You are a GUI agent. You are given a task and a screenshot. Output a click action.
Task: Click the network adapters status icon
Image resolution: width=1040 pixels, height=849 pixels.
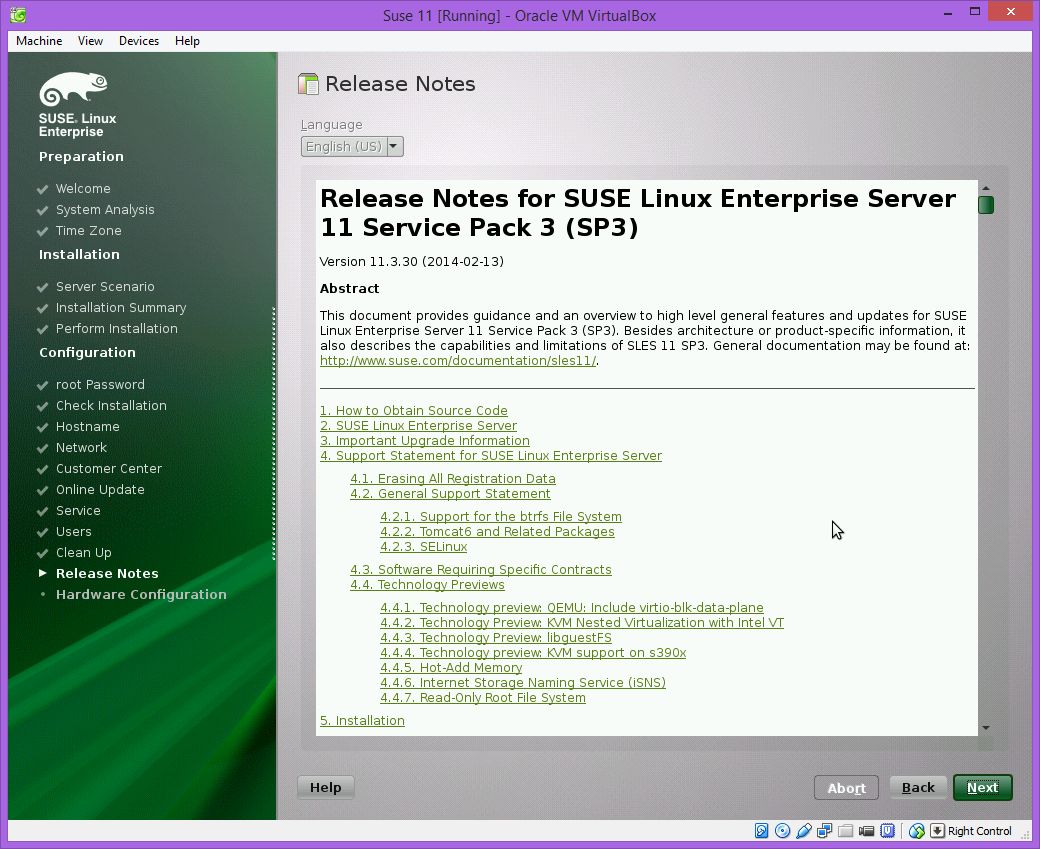[x=824, y=830]
